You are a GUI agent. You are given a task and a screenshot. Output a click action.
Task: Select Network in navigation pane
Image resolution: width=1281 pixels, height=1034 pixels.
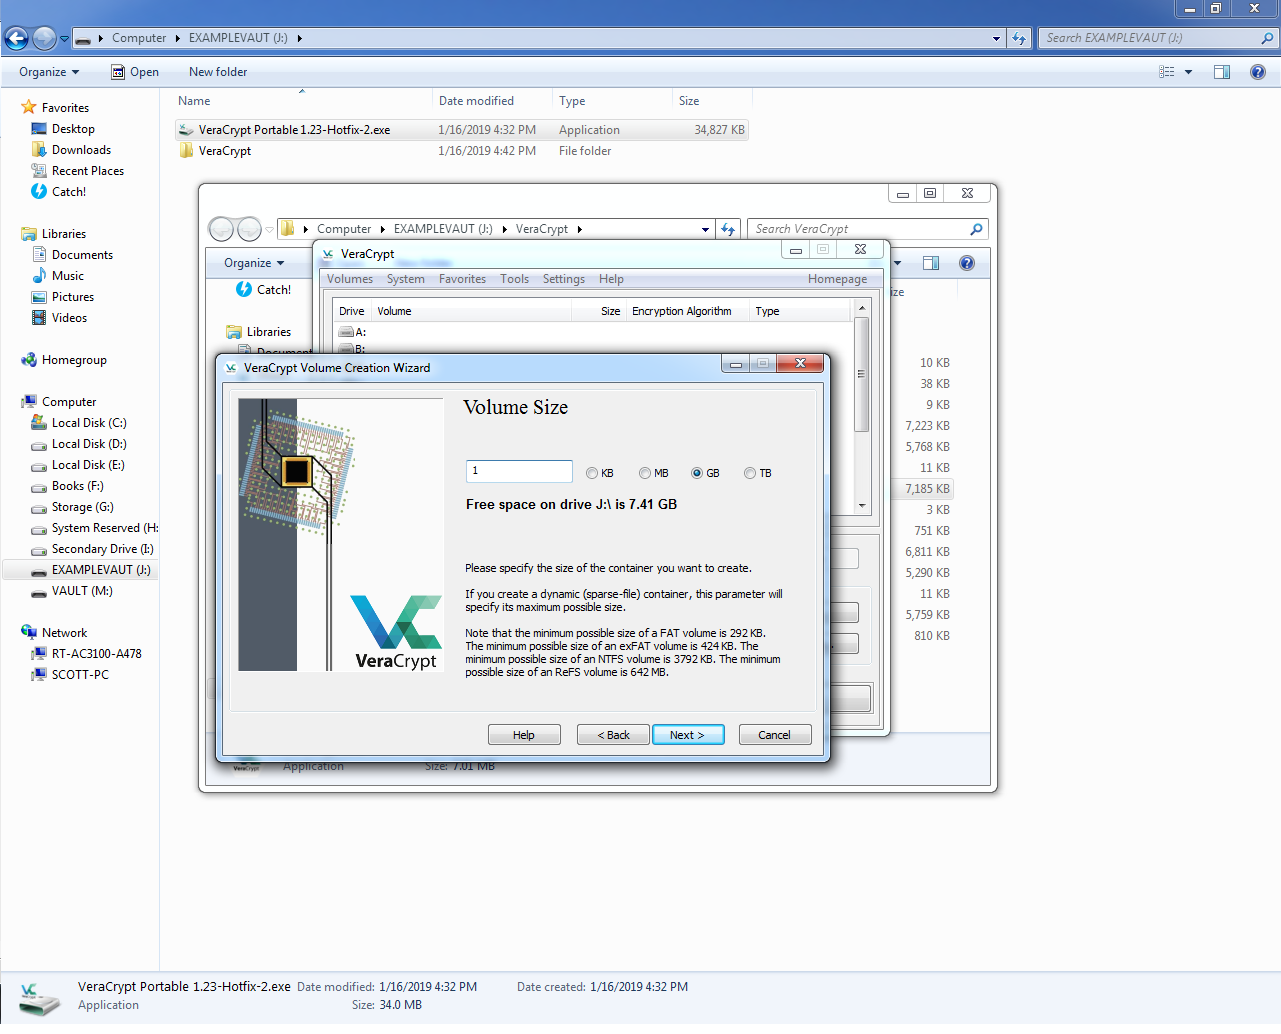(x=64, y=633)
